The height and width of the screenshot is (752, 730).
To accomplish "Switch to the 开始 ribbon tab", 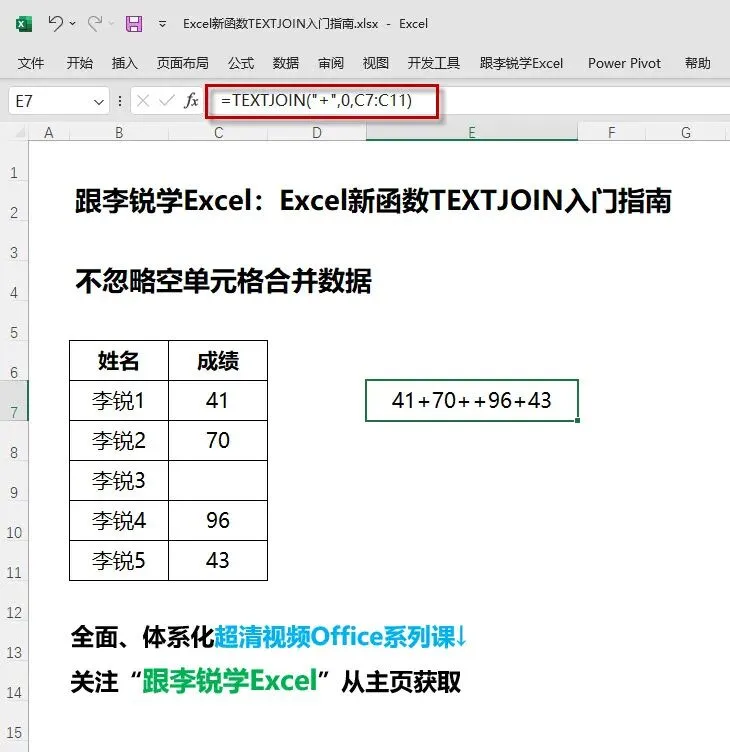I will point(80,63).
